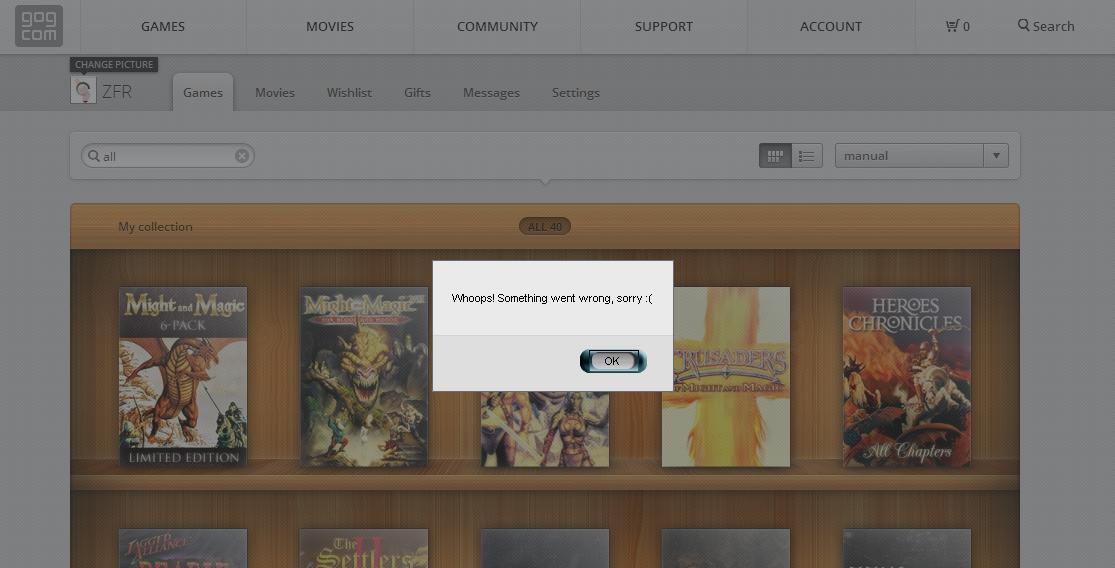Open the shopping cart icon
The height and width of the screenshot is (568, 1115).
coord(951,26)
